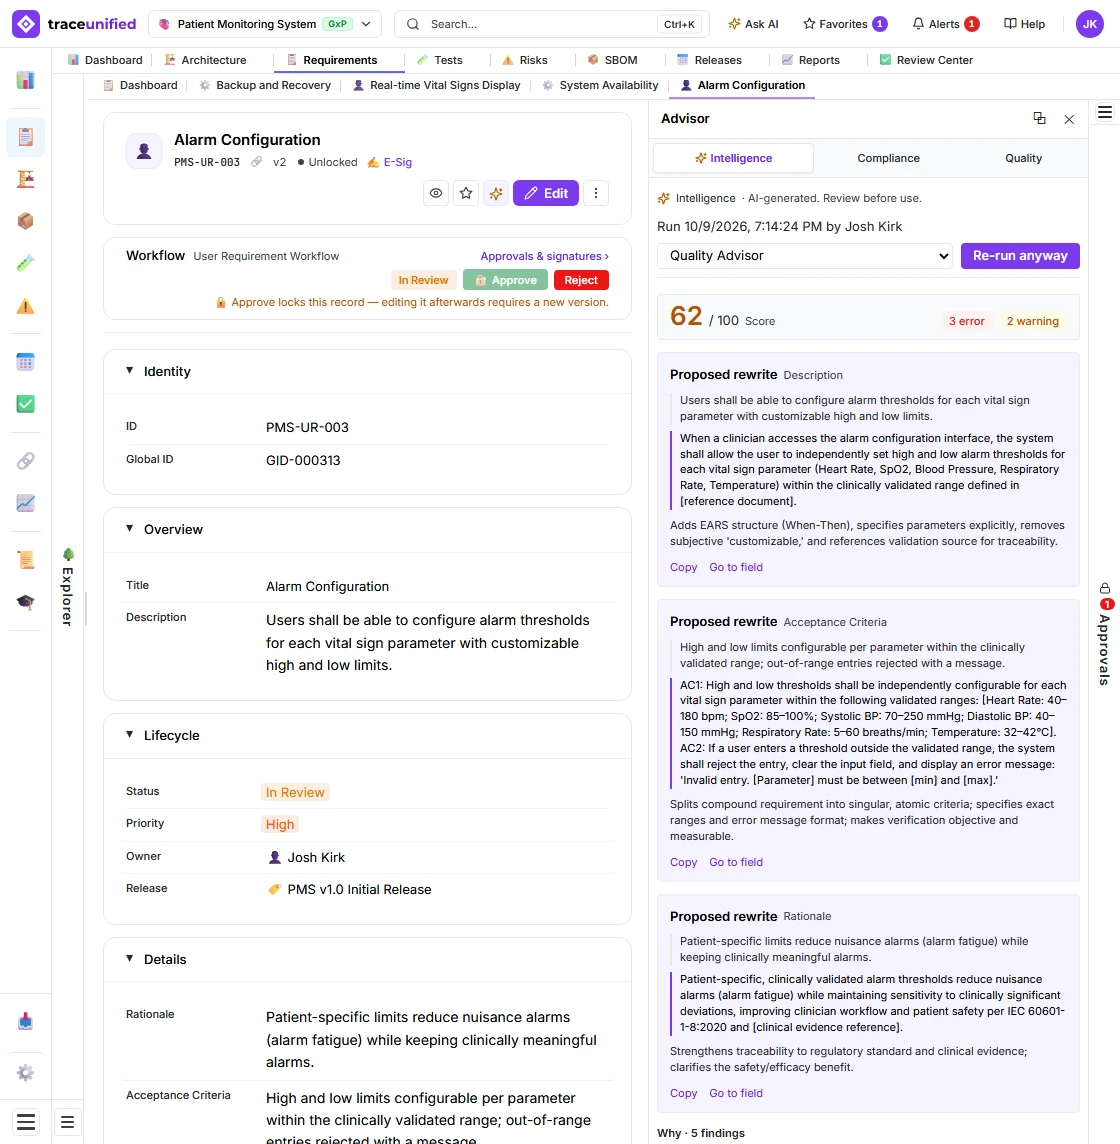Viewport: 1120px width, 1144px height.
Task: Pop out the Advisor panel icon
Action: [x=1040, y=119]
